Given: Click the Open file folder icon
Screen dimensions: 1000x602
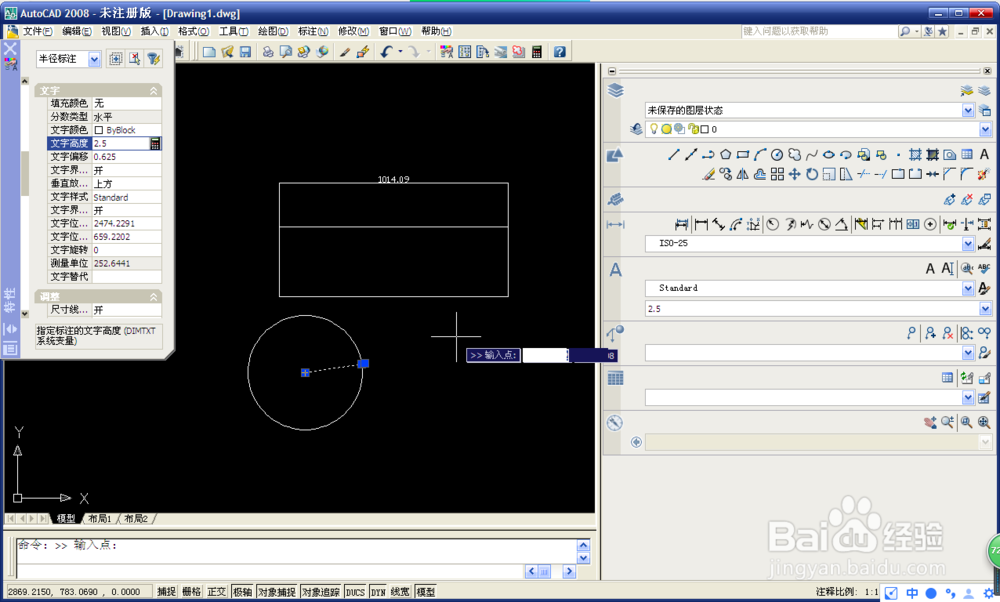Looking at the screenshot, I should pyautogui.click(x=227, y=52).
